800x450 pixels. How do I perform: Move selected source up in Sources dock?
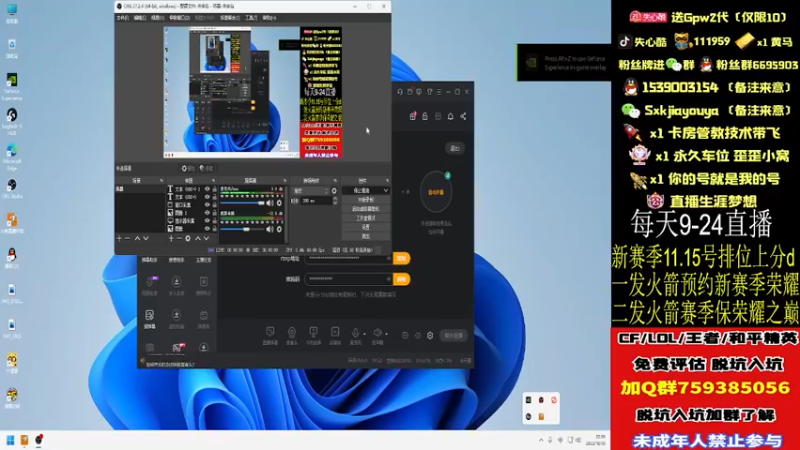pos(198,238)
